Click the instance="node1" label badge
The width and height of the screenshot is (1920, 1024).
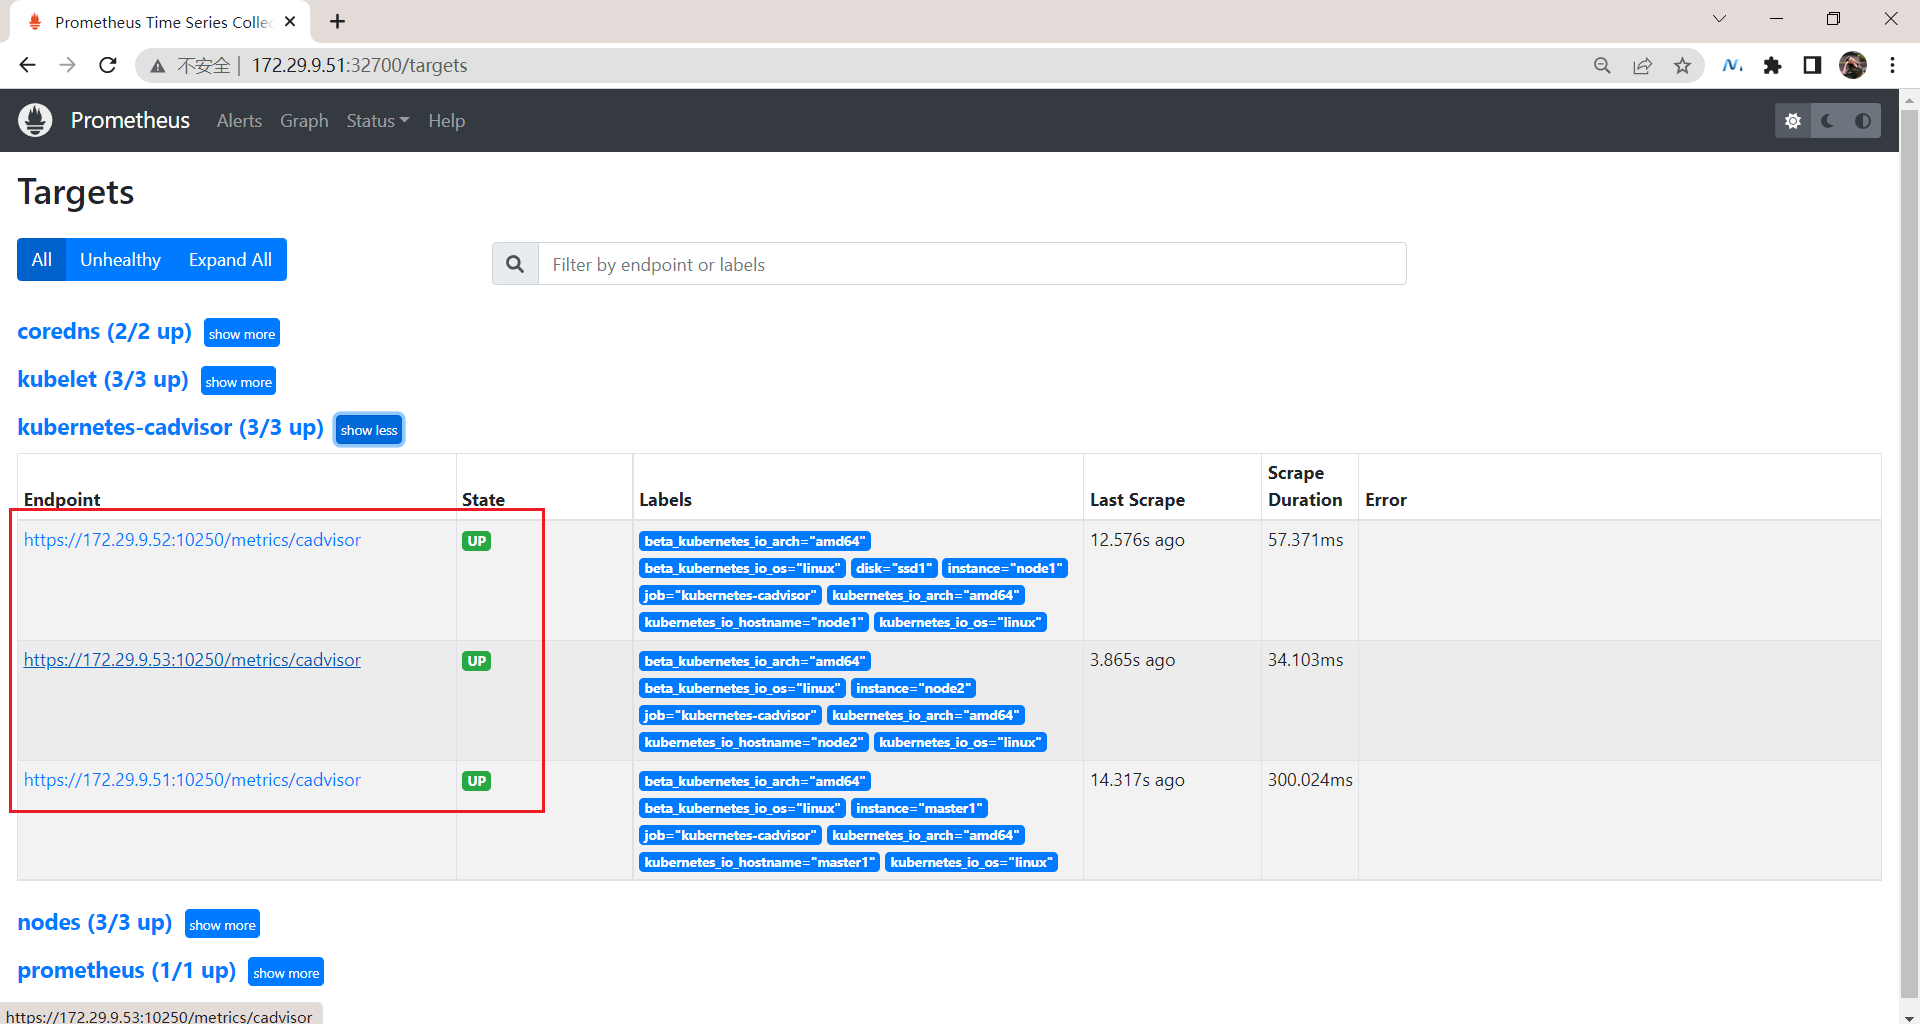[x=1005, y=568]
